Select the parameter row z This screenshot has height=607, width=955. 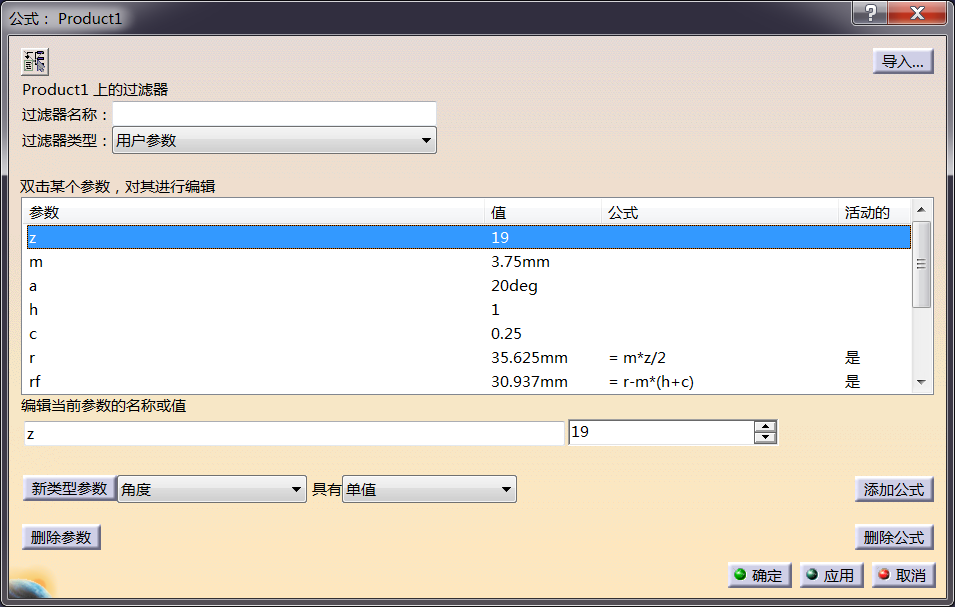tap(468, 237)
